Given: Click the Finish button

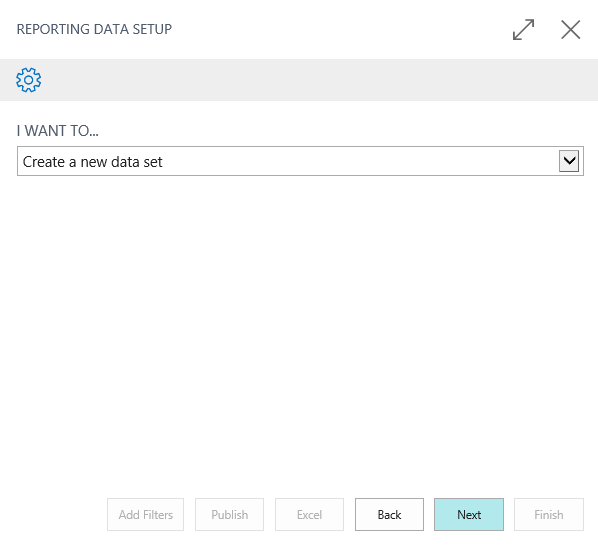Looking at the screenshot, I should tap(548, 514).
